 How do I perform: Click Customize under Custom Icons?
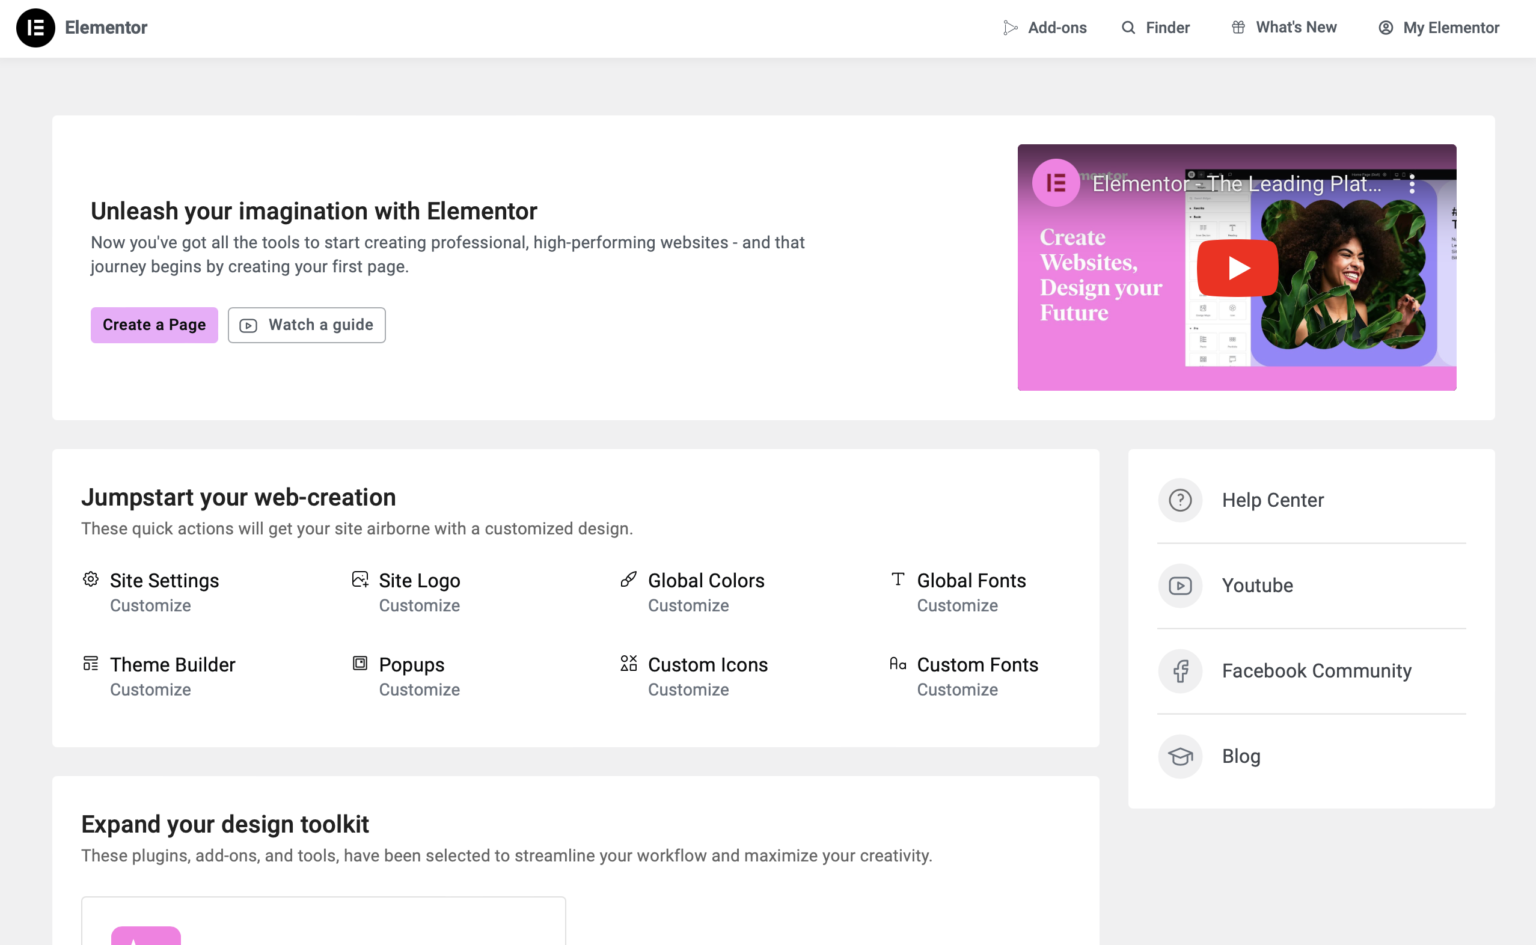pyautogui.click(x=688, y=690)
